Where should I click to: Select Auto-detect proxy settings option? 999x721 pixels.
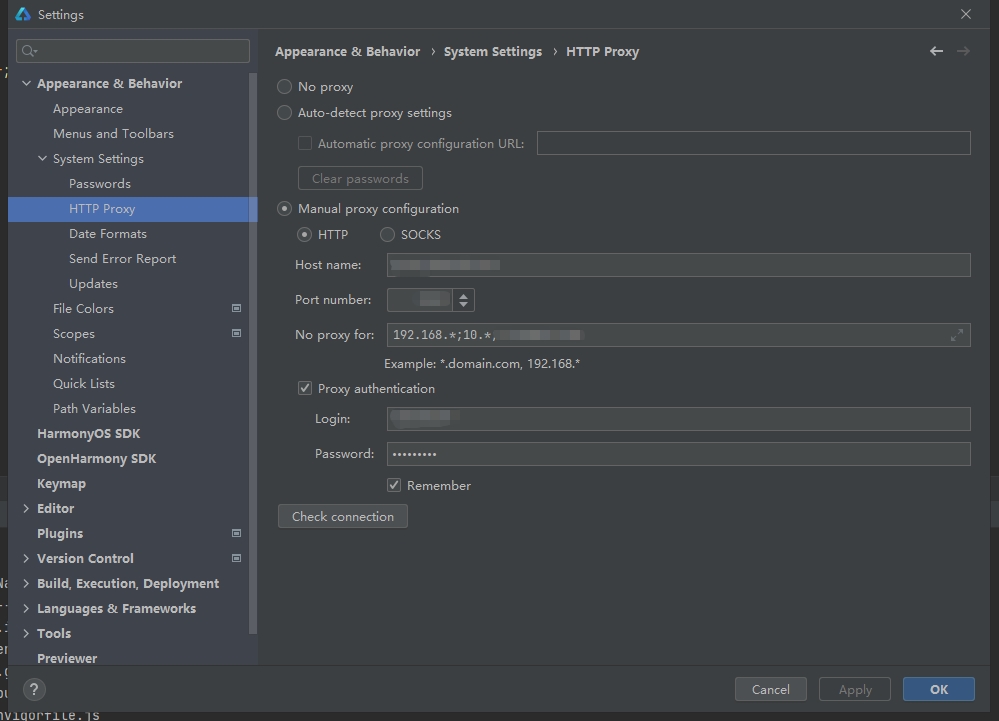point(284,113)
